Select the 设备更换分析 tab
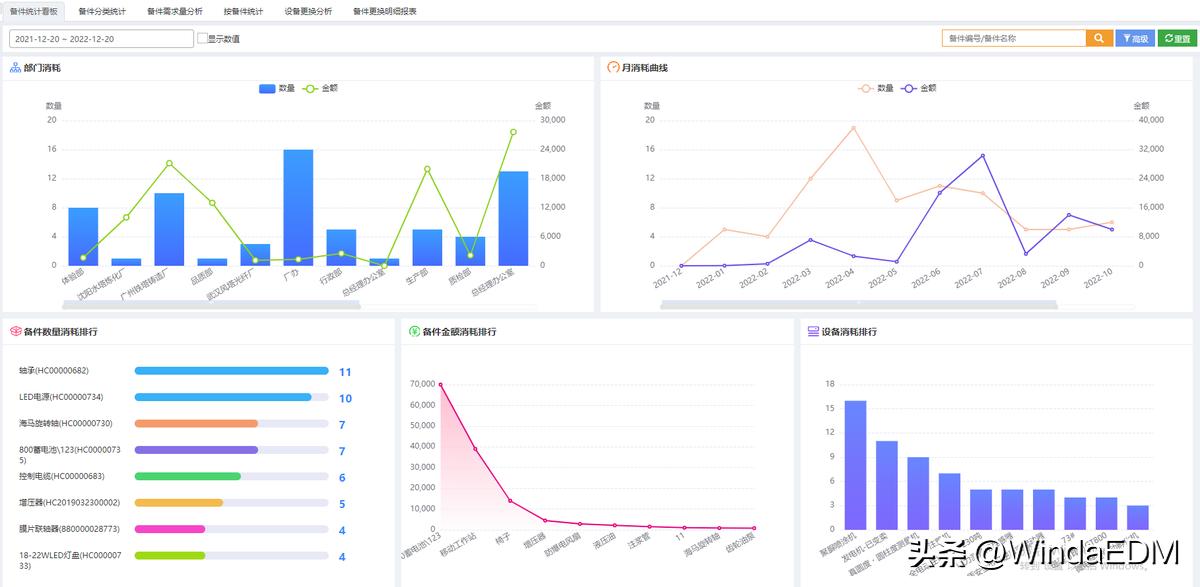The width and height of the screenshot is (1200, 587). [x=308, y=11]
